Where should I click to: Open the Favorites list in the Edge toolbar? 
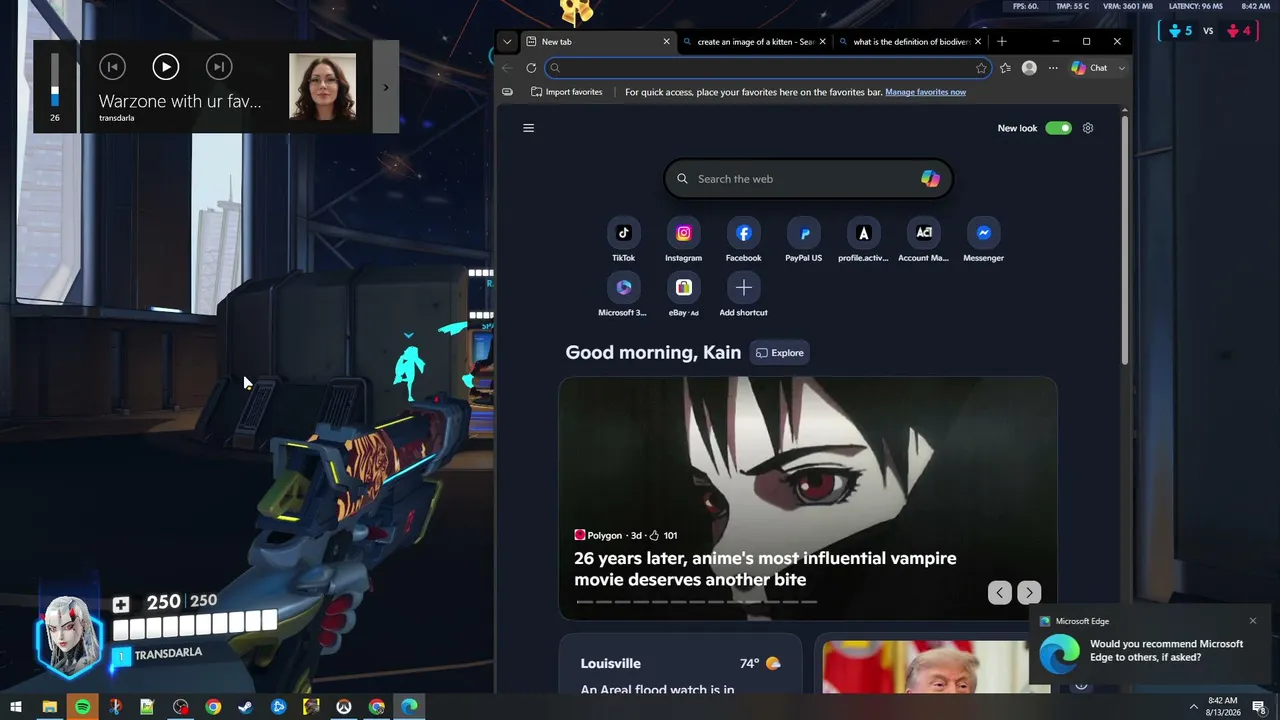[x=1005, y=68]
